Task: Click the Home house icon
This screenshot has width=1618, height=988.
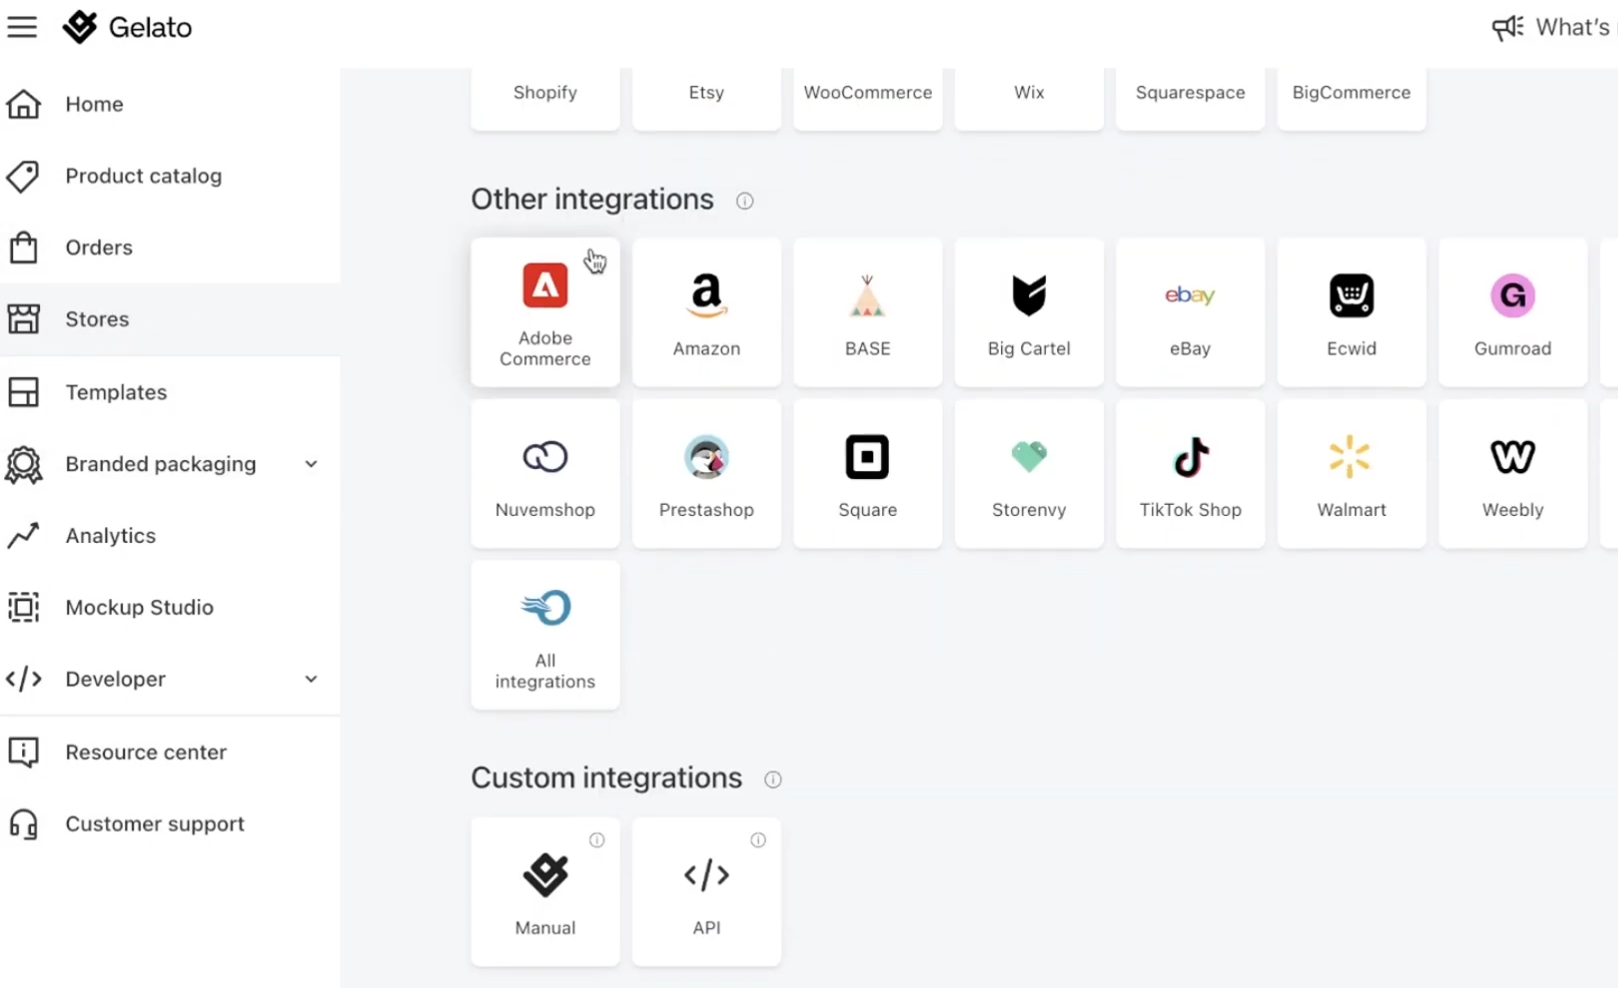Action: (24, 104)
